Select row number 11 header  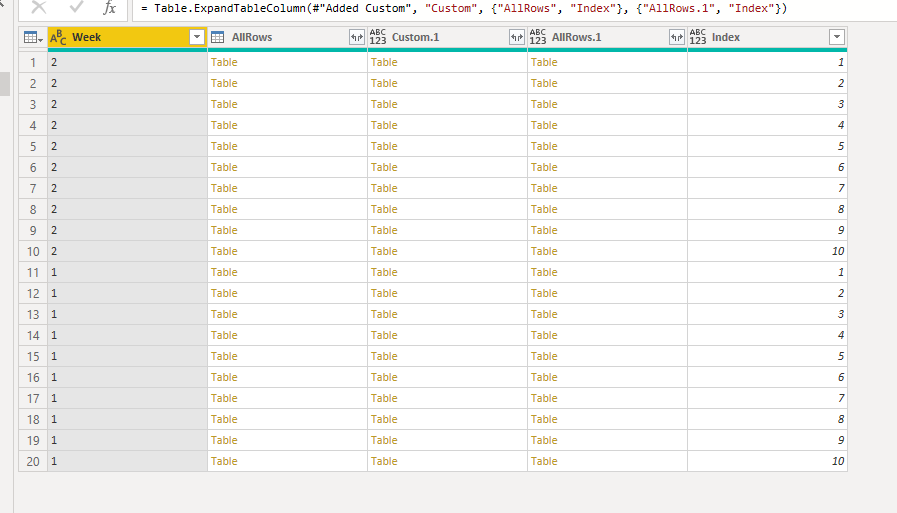33,272
